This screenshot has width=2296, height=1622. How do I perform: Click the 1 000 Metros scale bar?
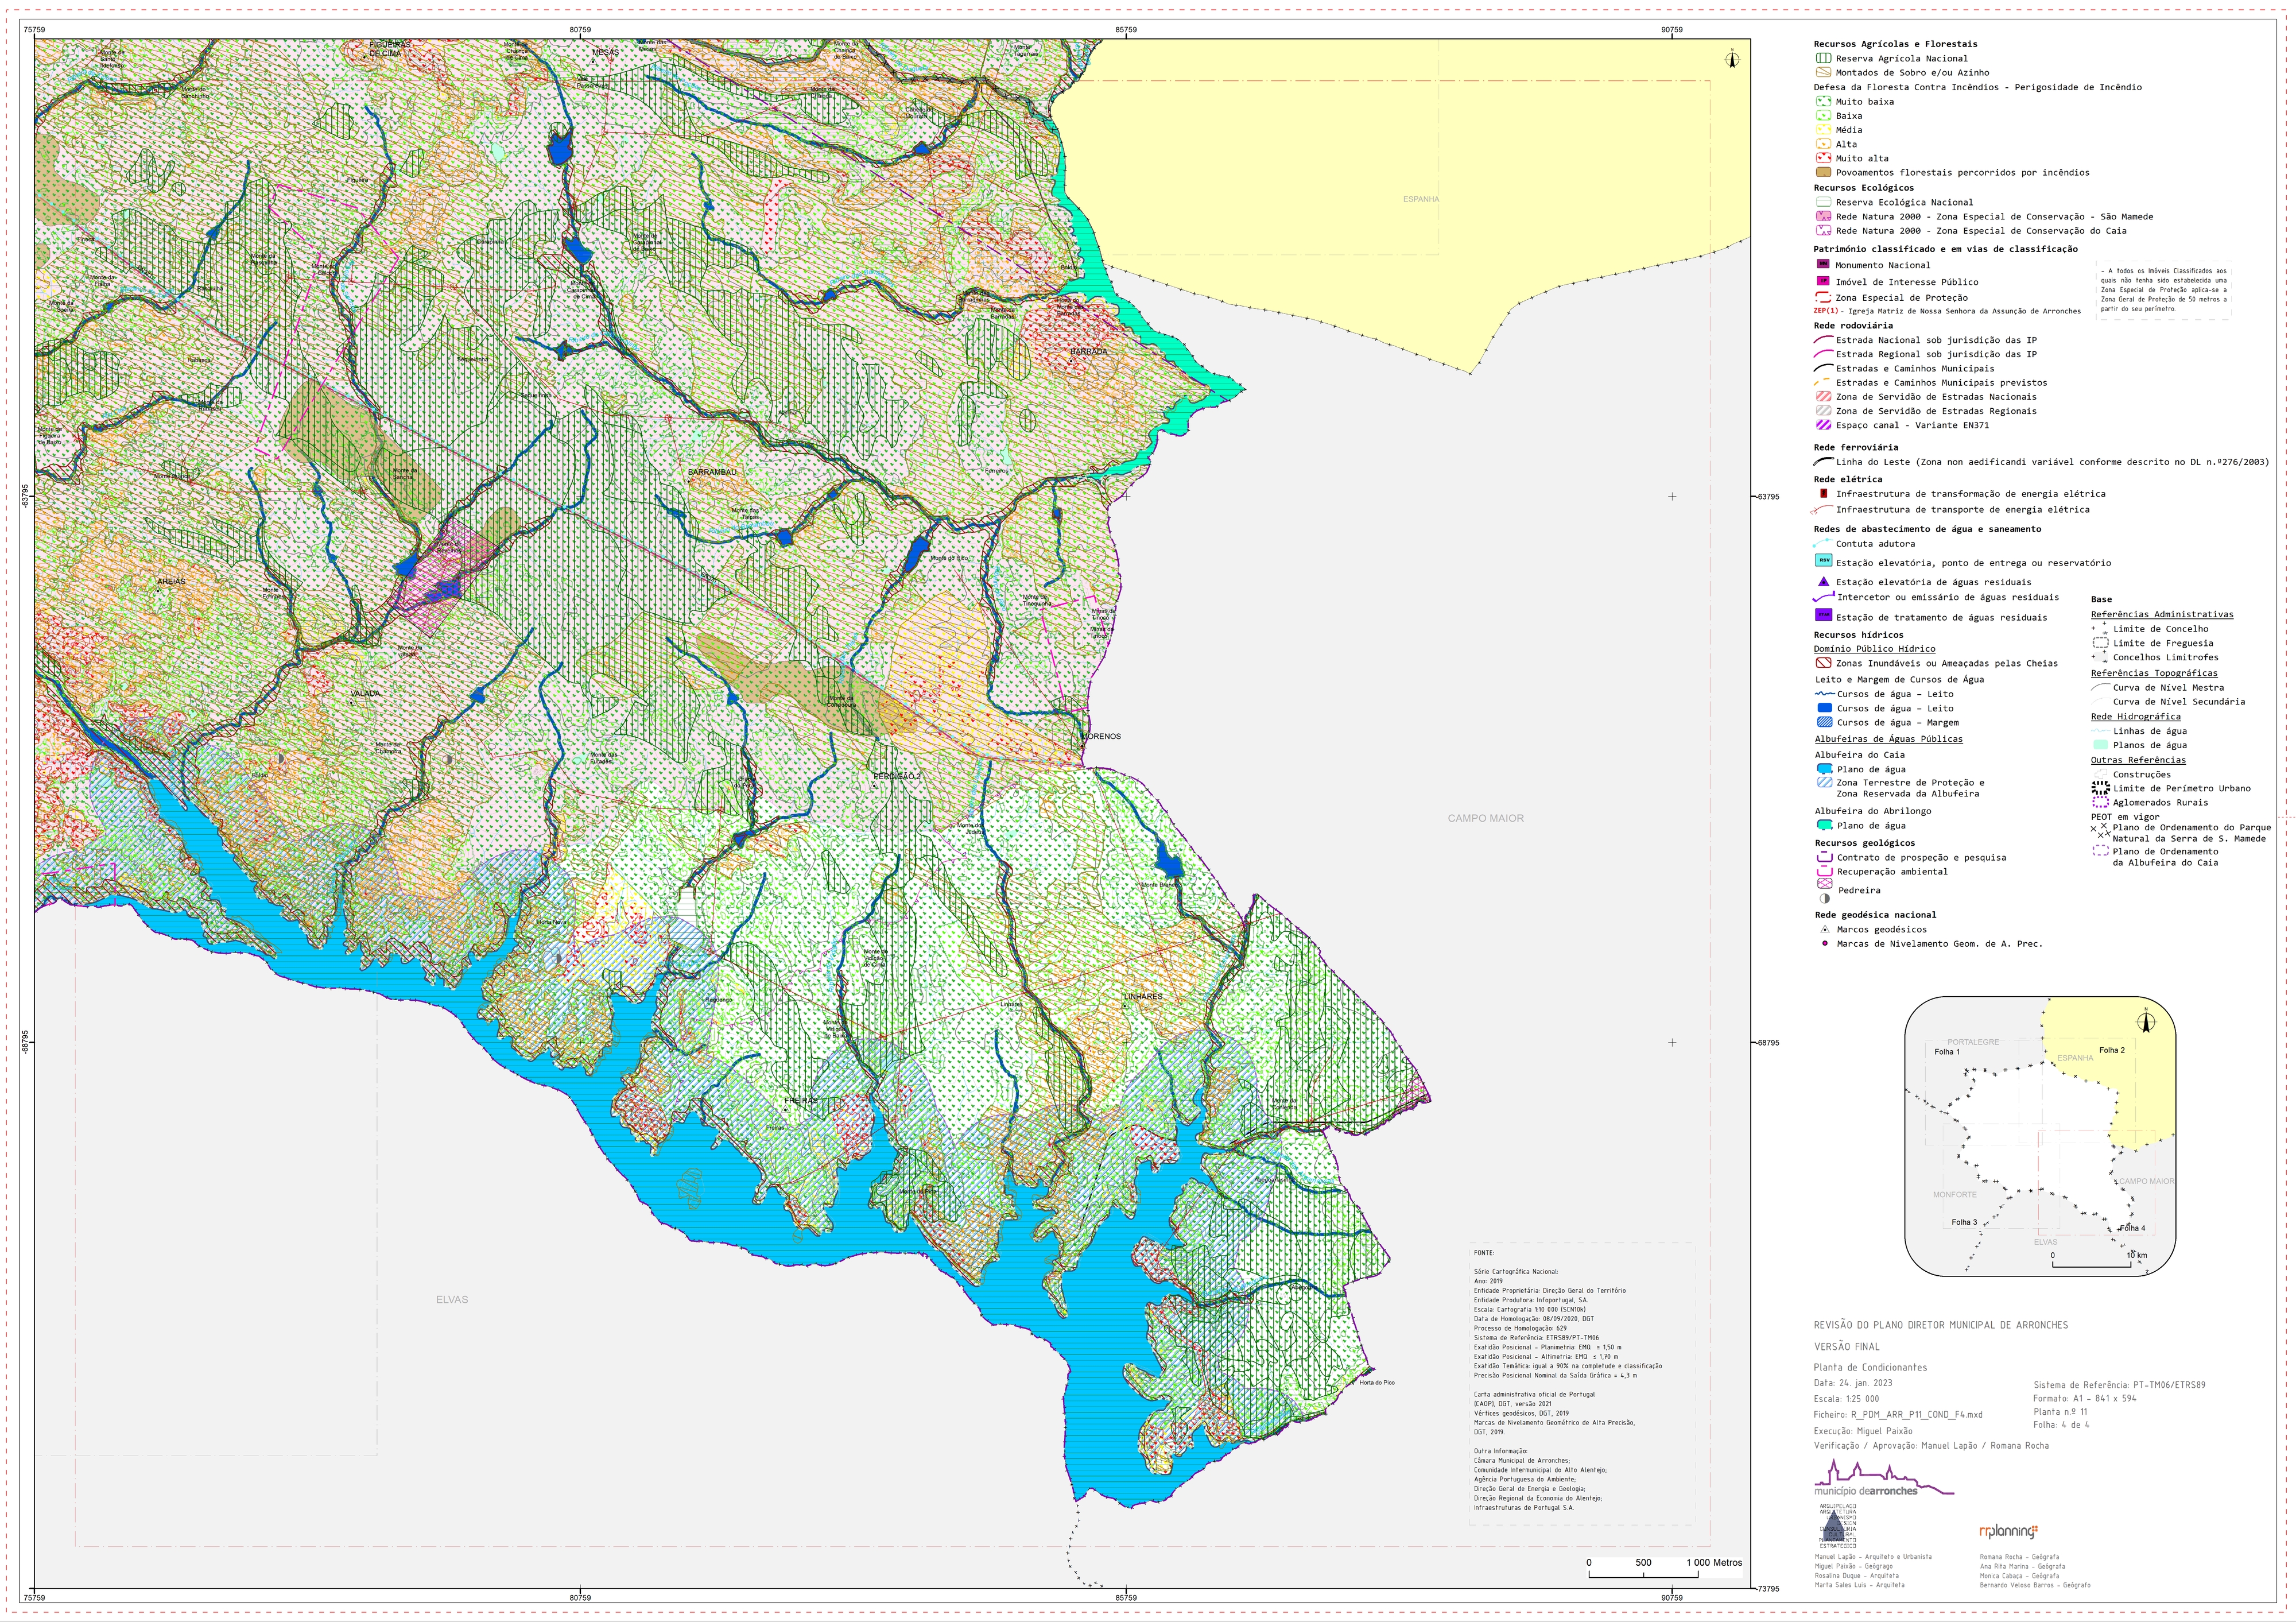[1665, 1568]
